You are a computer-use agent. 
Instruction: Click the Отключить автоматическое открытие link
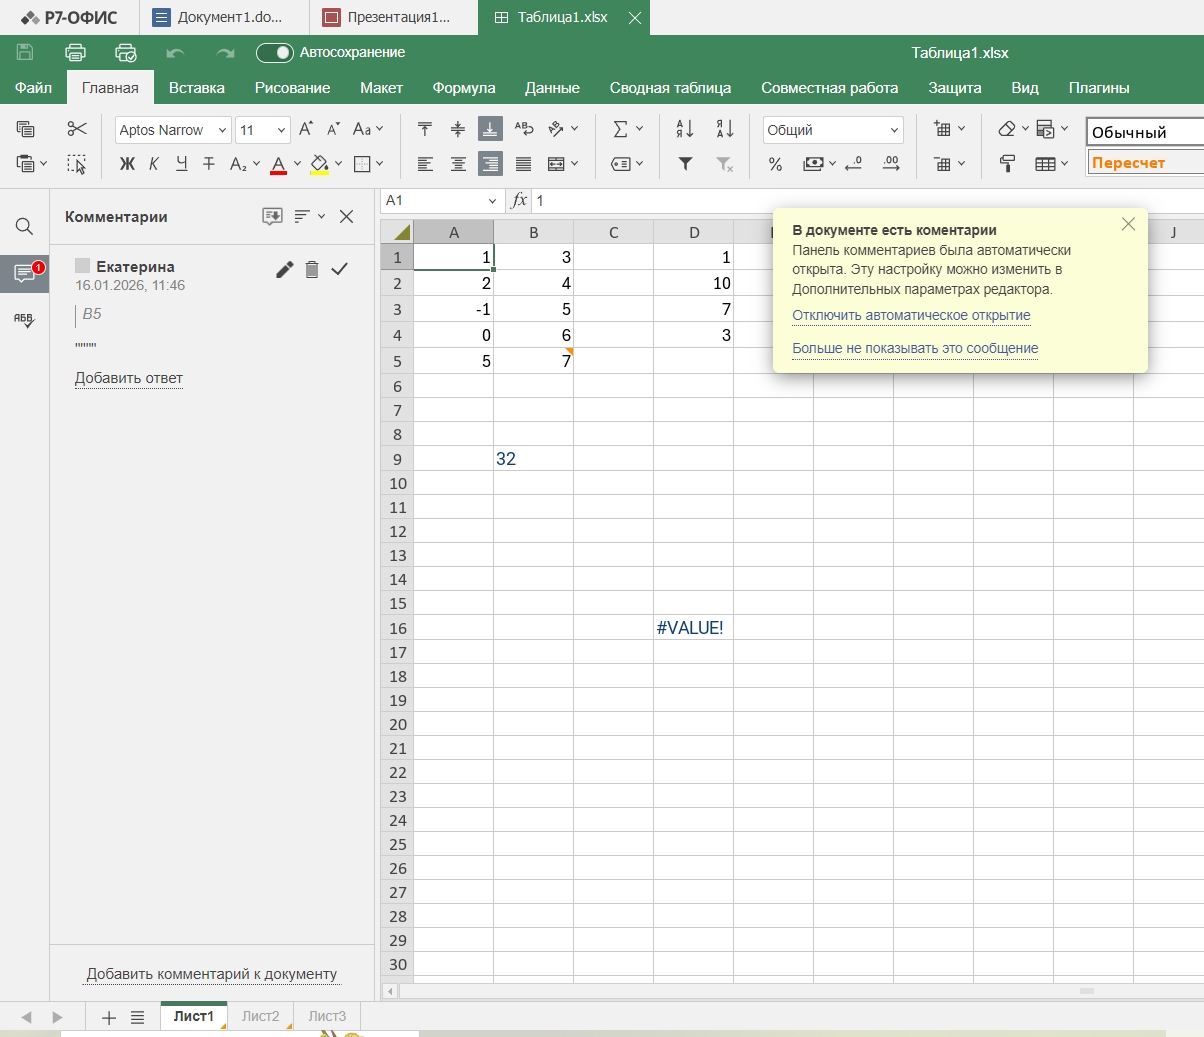(911, 315)
